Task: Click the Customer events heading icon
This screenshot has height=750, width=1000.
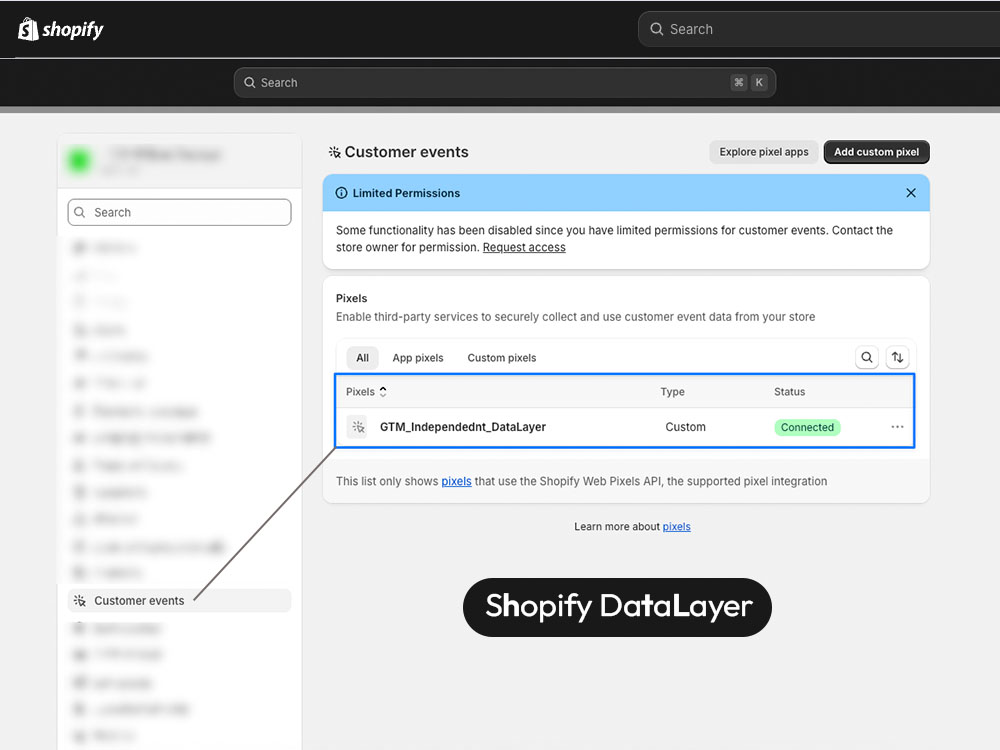Action: (334, 152)
